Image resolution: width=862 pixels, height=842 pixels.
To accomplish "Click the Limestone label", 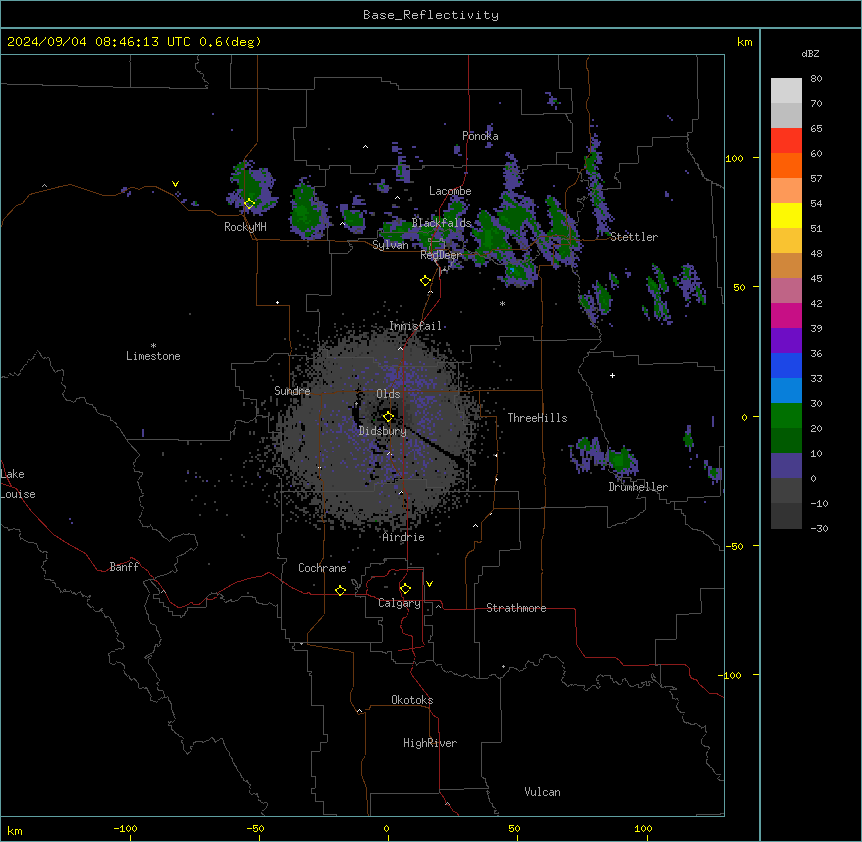I will [153, 356].
